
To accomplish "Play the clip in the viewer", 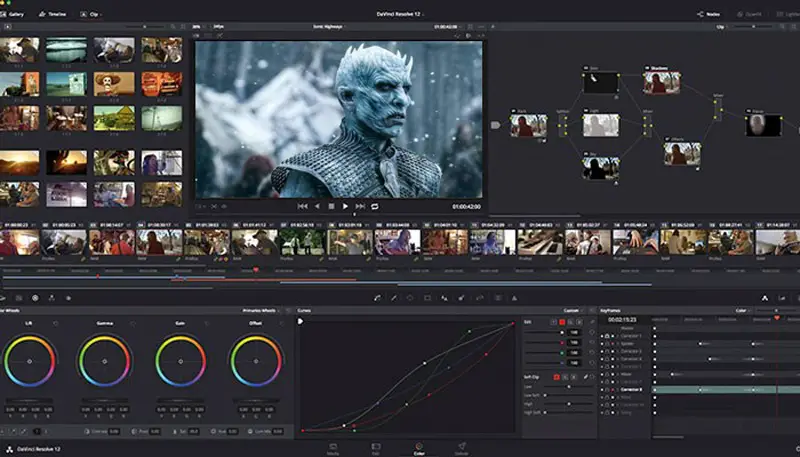I will [x=345, y=206].
